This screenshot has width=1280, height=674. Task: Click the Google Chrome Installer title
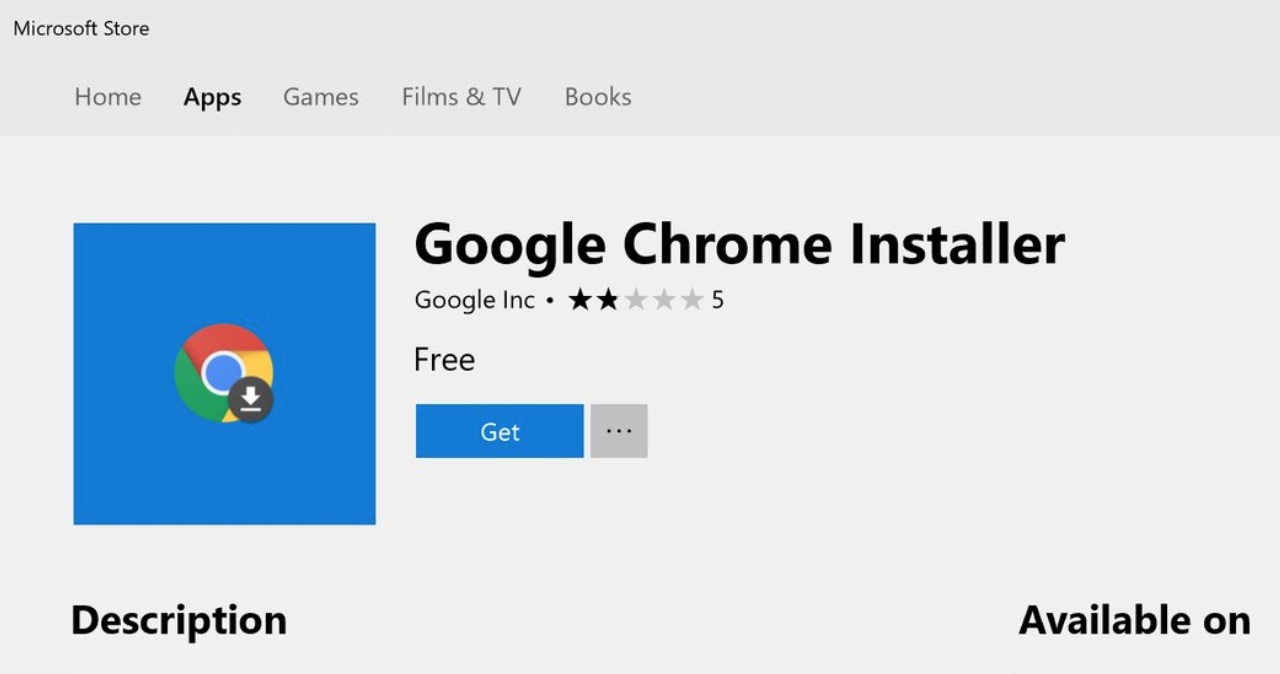(739, 245)
